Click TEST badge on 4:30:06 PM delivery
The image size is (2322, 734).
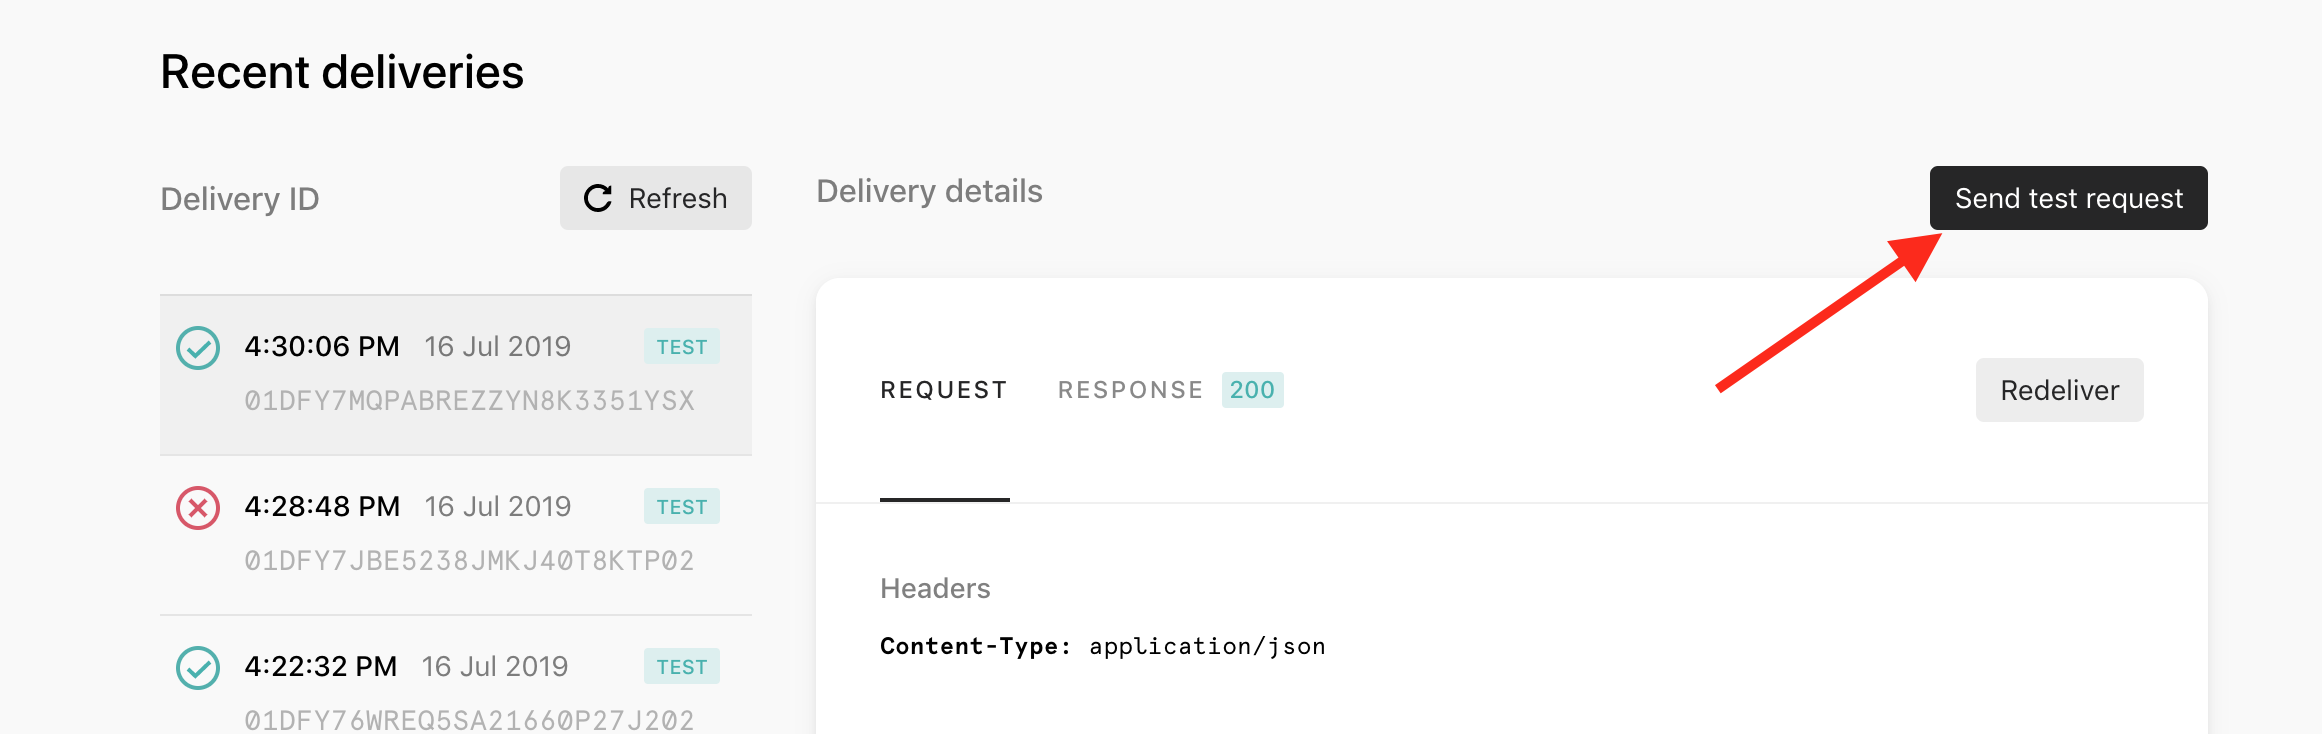tap(681, 347)
